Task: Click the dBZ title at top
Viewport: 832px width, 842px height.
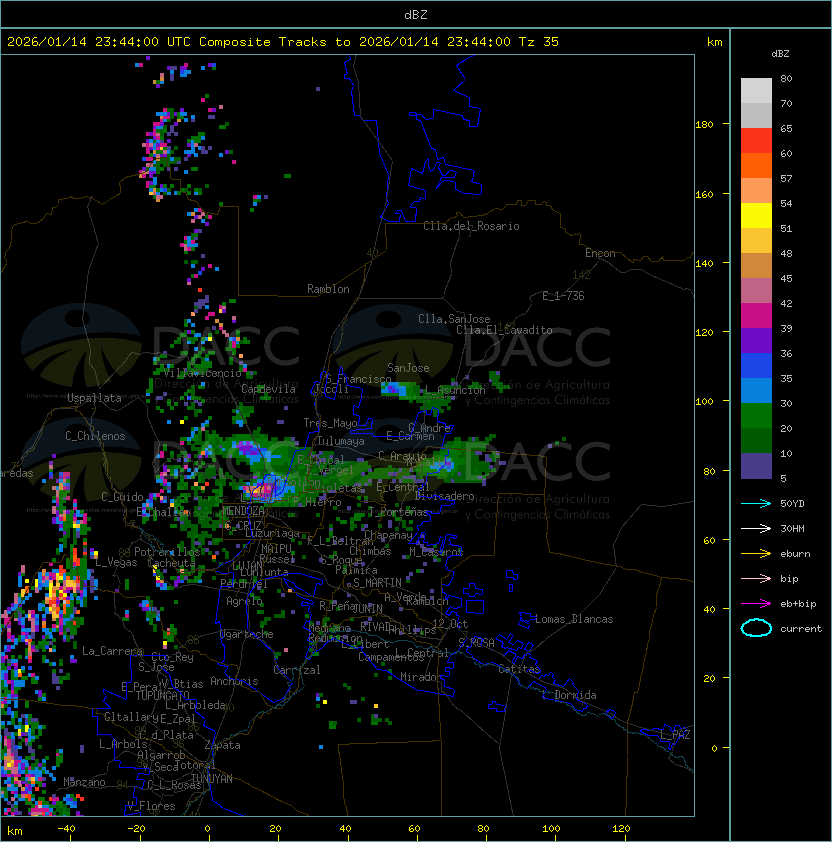Action: click(x=416, y=14)
